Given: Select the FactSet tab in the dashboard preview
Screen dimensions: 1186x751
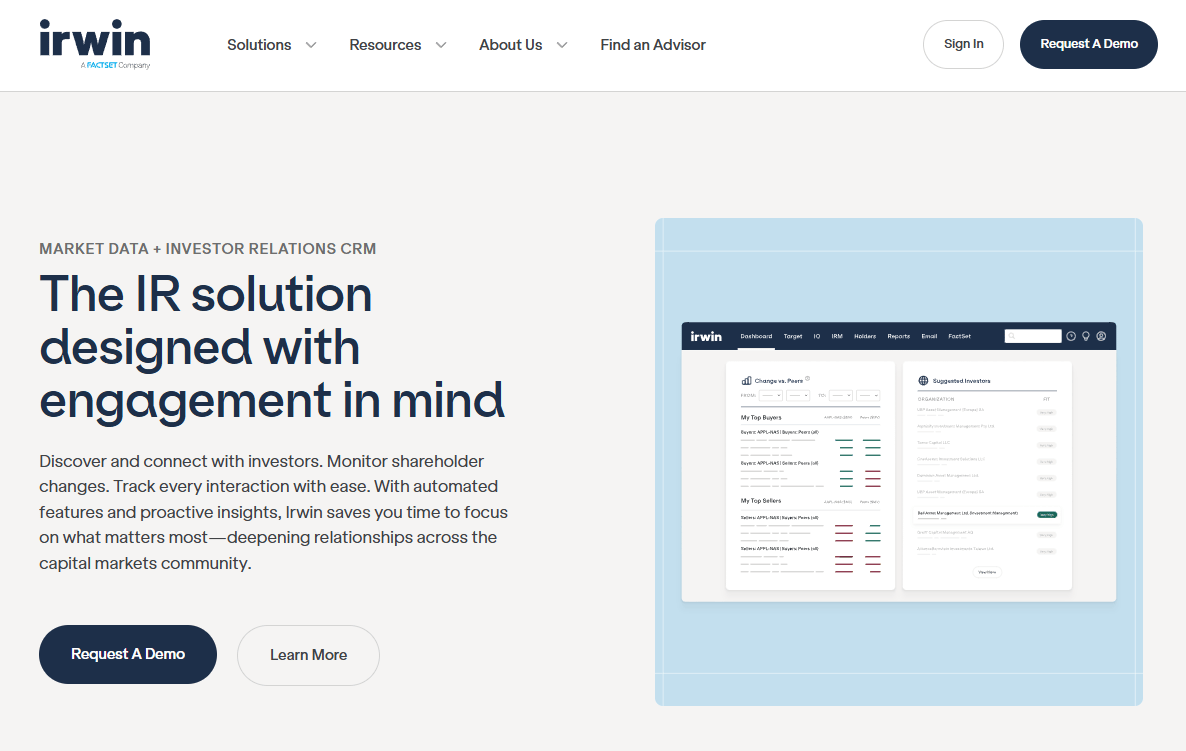Looking at the screenshot, I should (x=959, y=337).
